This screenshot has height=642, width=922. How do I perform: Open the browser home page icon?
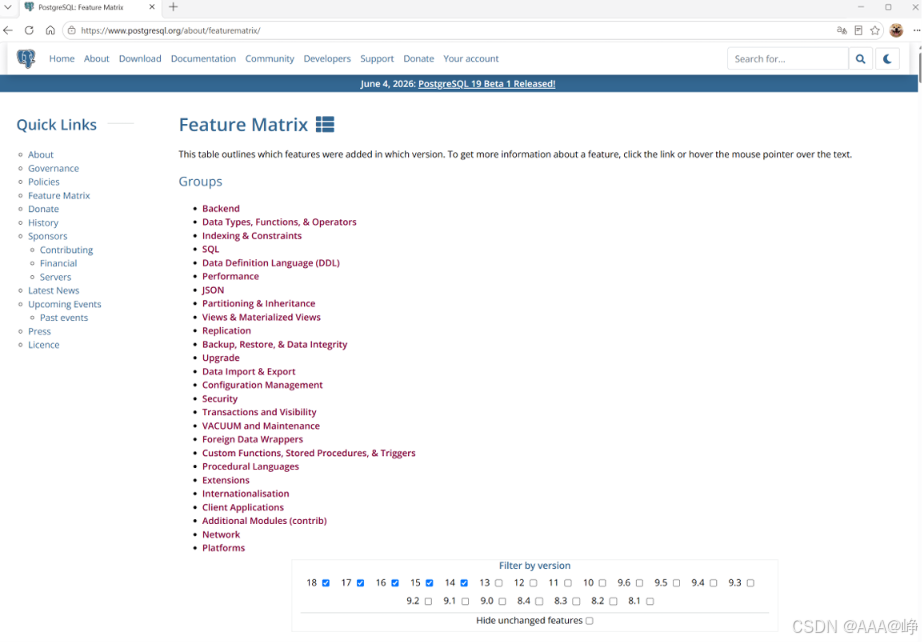[x=50, y=31]
